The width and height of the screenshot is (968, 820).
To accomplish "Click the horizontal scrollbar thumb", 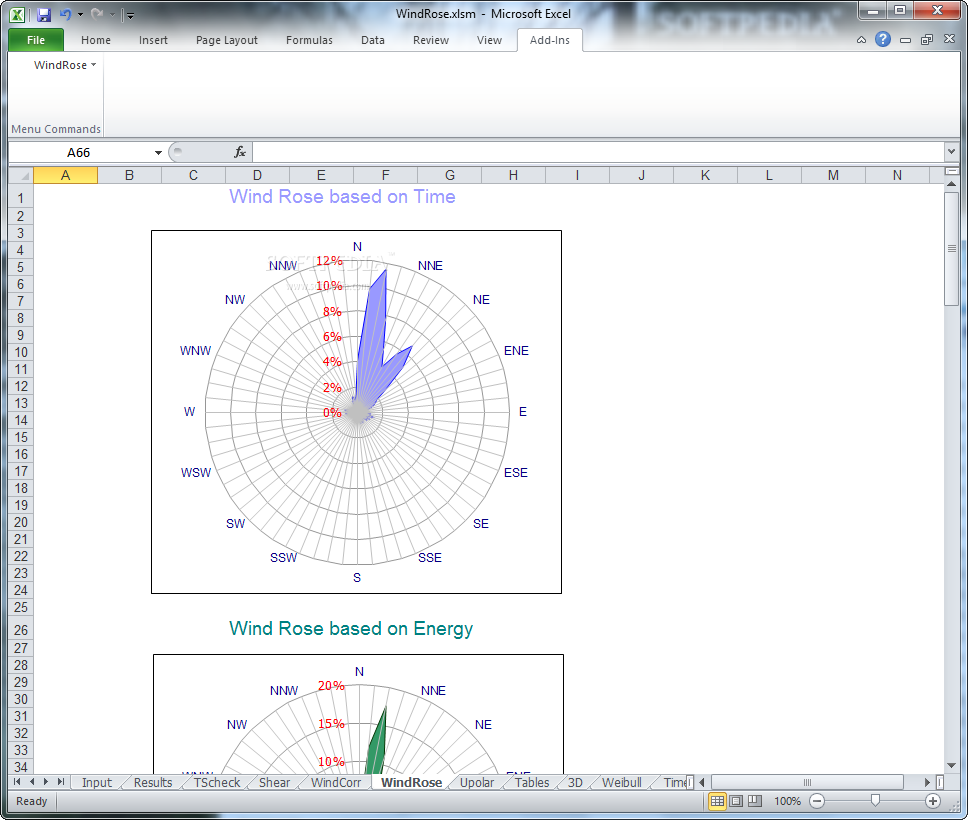I will [x=807, y=782].
